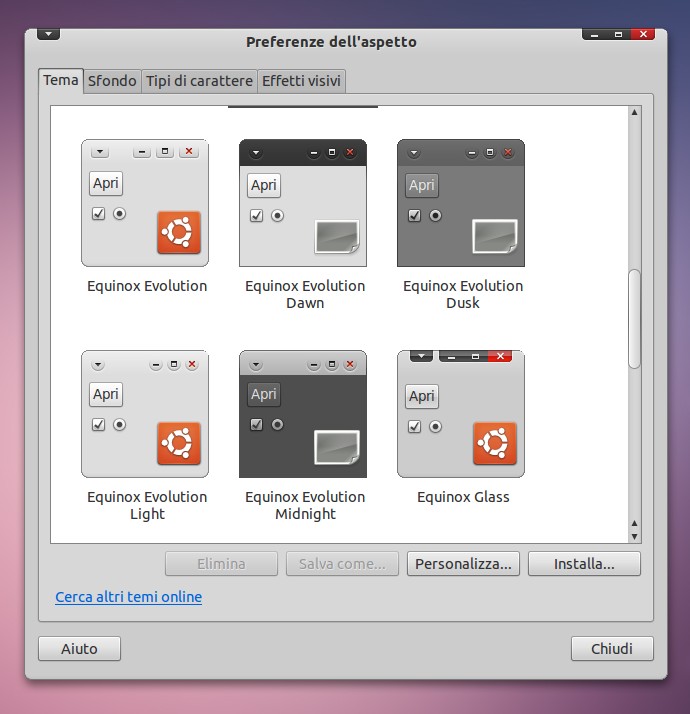Choose the Equinox Evolution Dusk theme thumbnail
690x714 pixels.
click(x=461, y=203)
